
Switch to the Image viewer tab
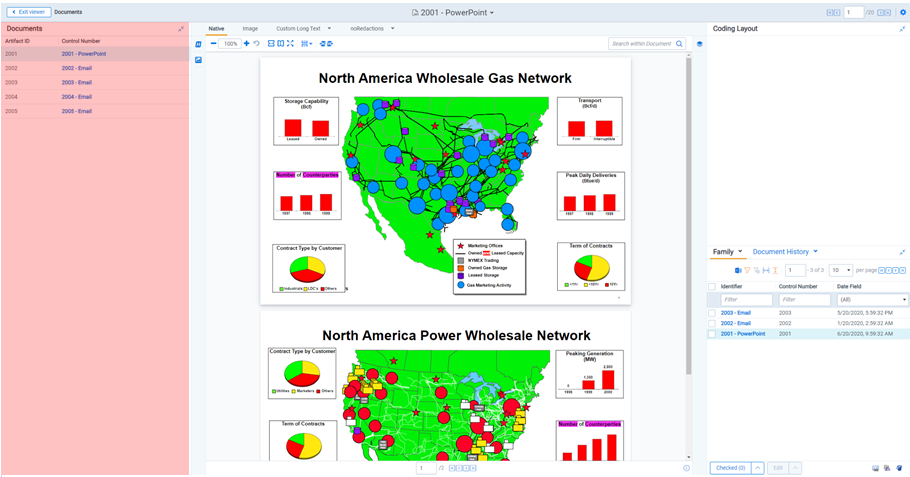tap(250, 28)
